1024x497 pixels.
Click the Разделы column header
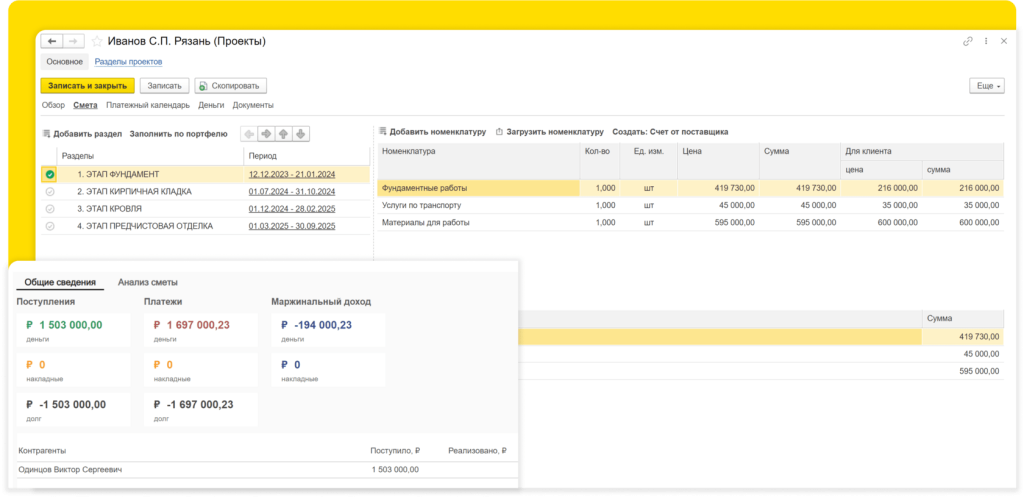coord(150,157)
